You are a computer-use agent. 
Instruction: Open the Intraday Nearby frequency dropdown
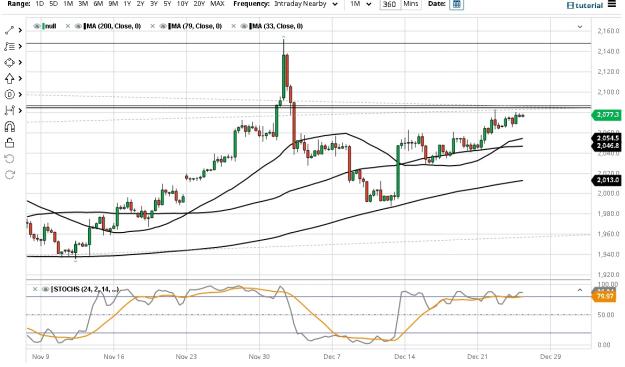[306, 4]
